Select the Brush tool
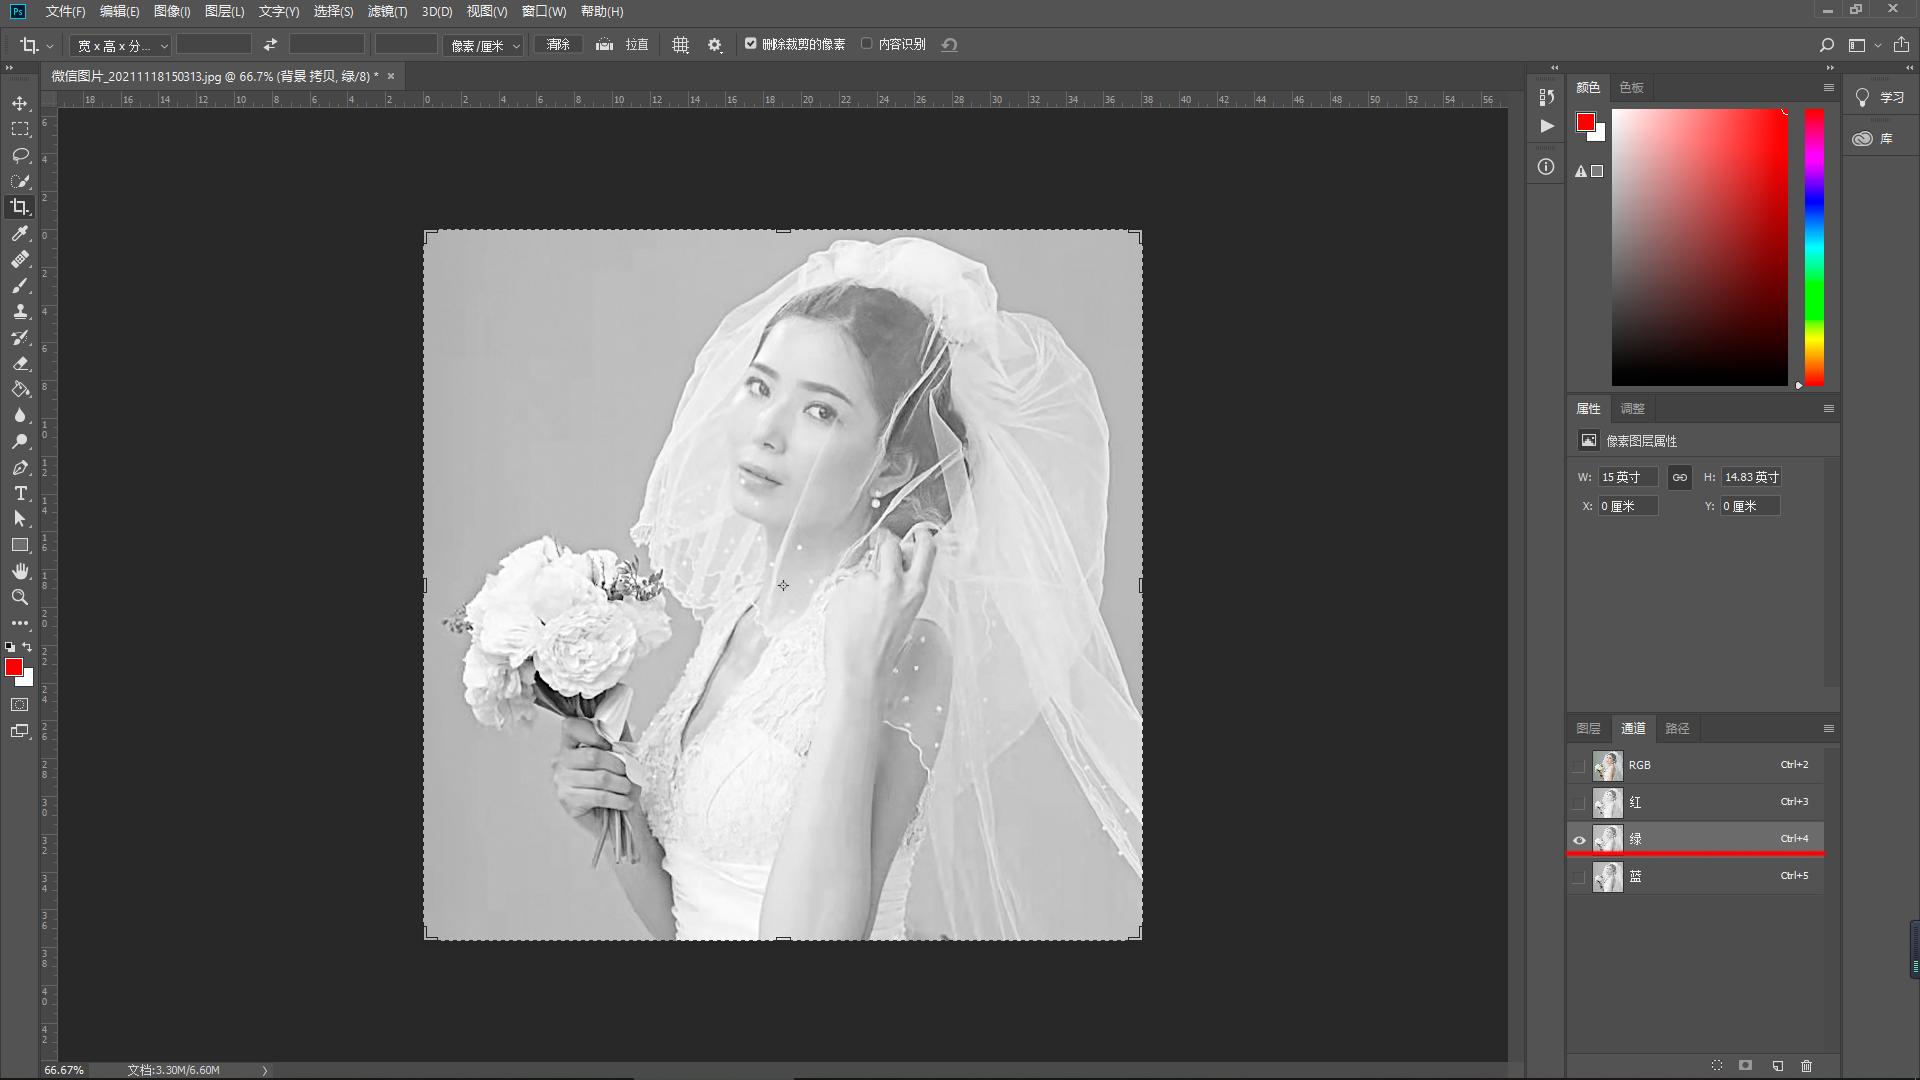1920x1080 pixels. click(x=20, y=286)
